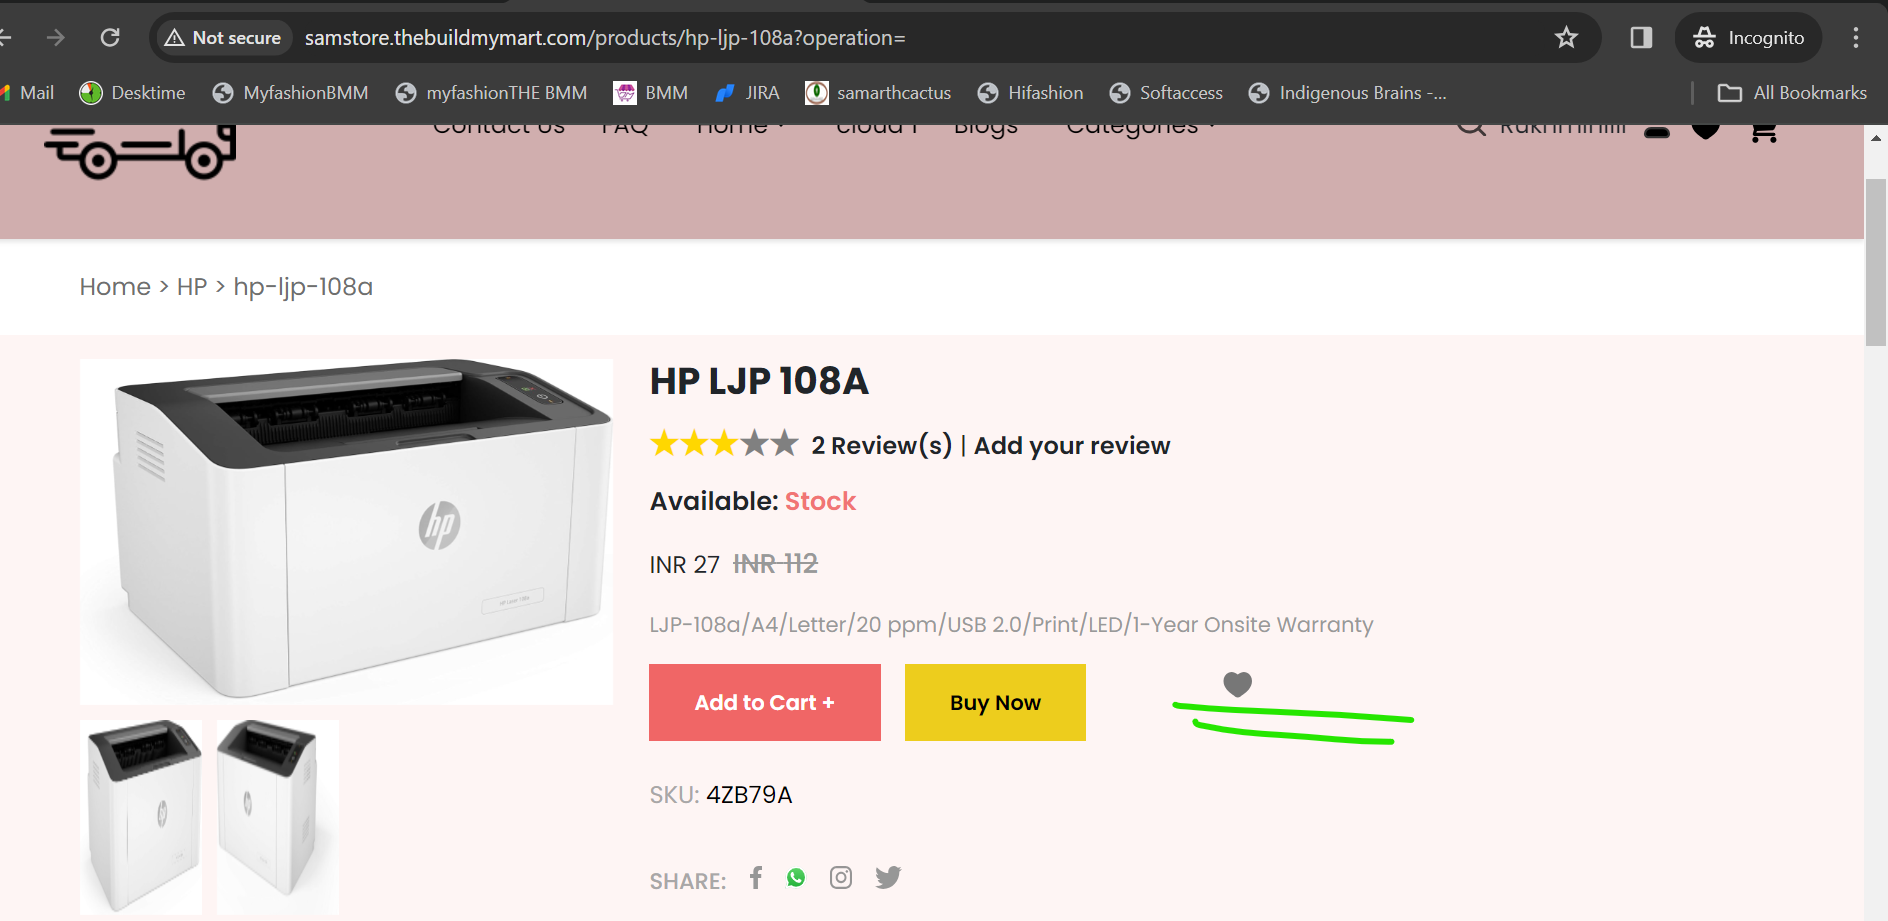1888x921 pixels.
Task: Click the Not secure site info chip
Action: click(x=223, y=38)
